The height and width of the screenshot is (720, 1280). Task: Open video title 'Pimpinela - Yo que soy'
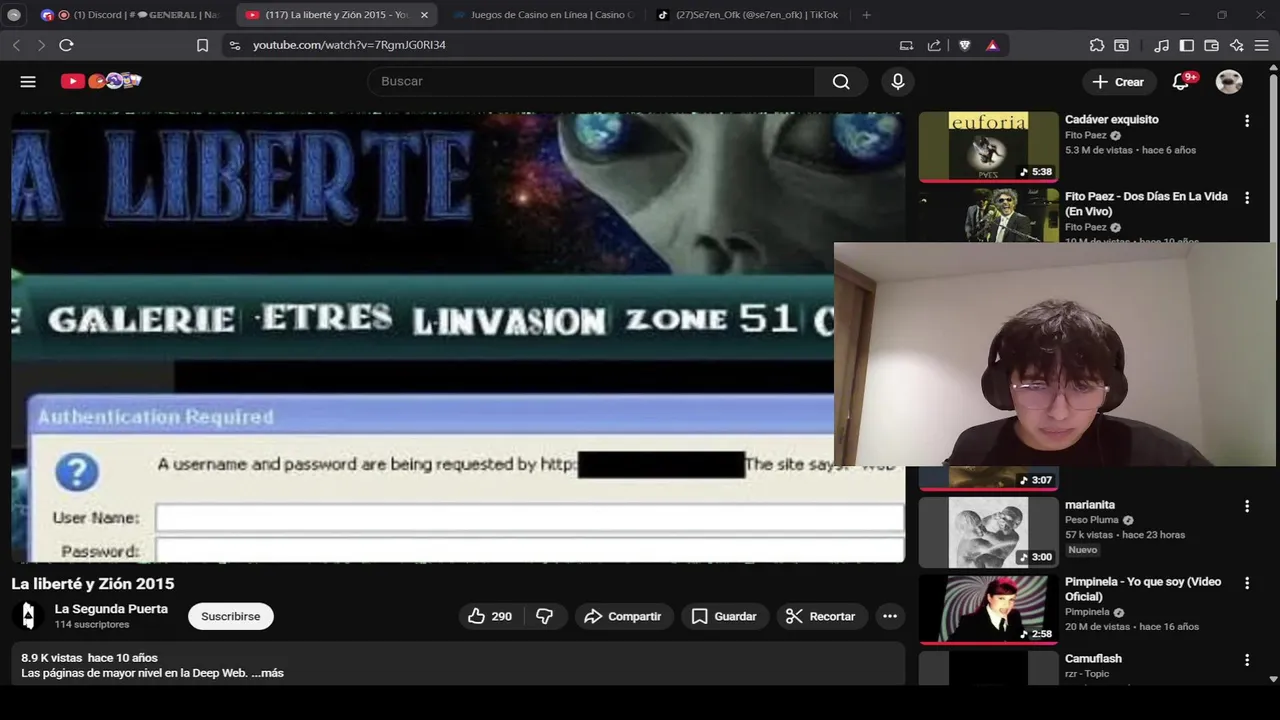(1143, 589)
